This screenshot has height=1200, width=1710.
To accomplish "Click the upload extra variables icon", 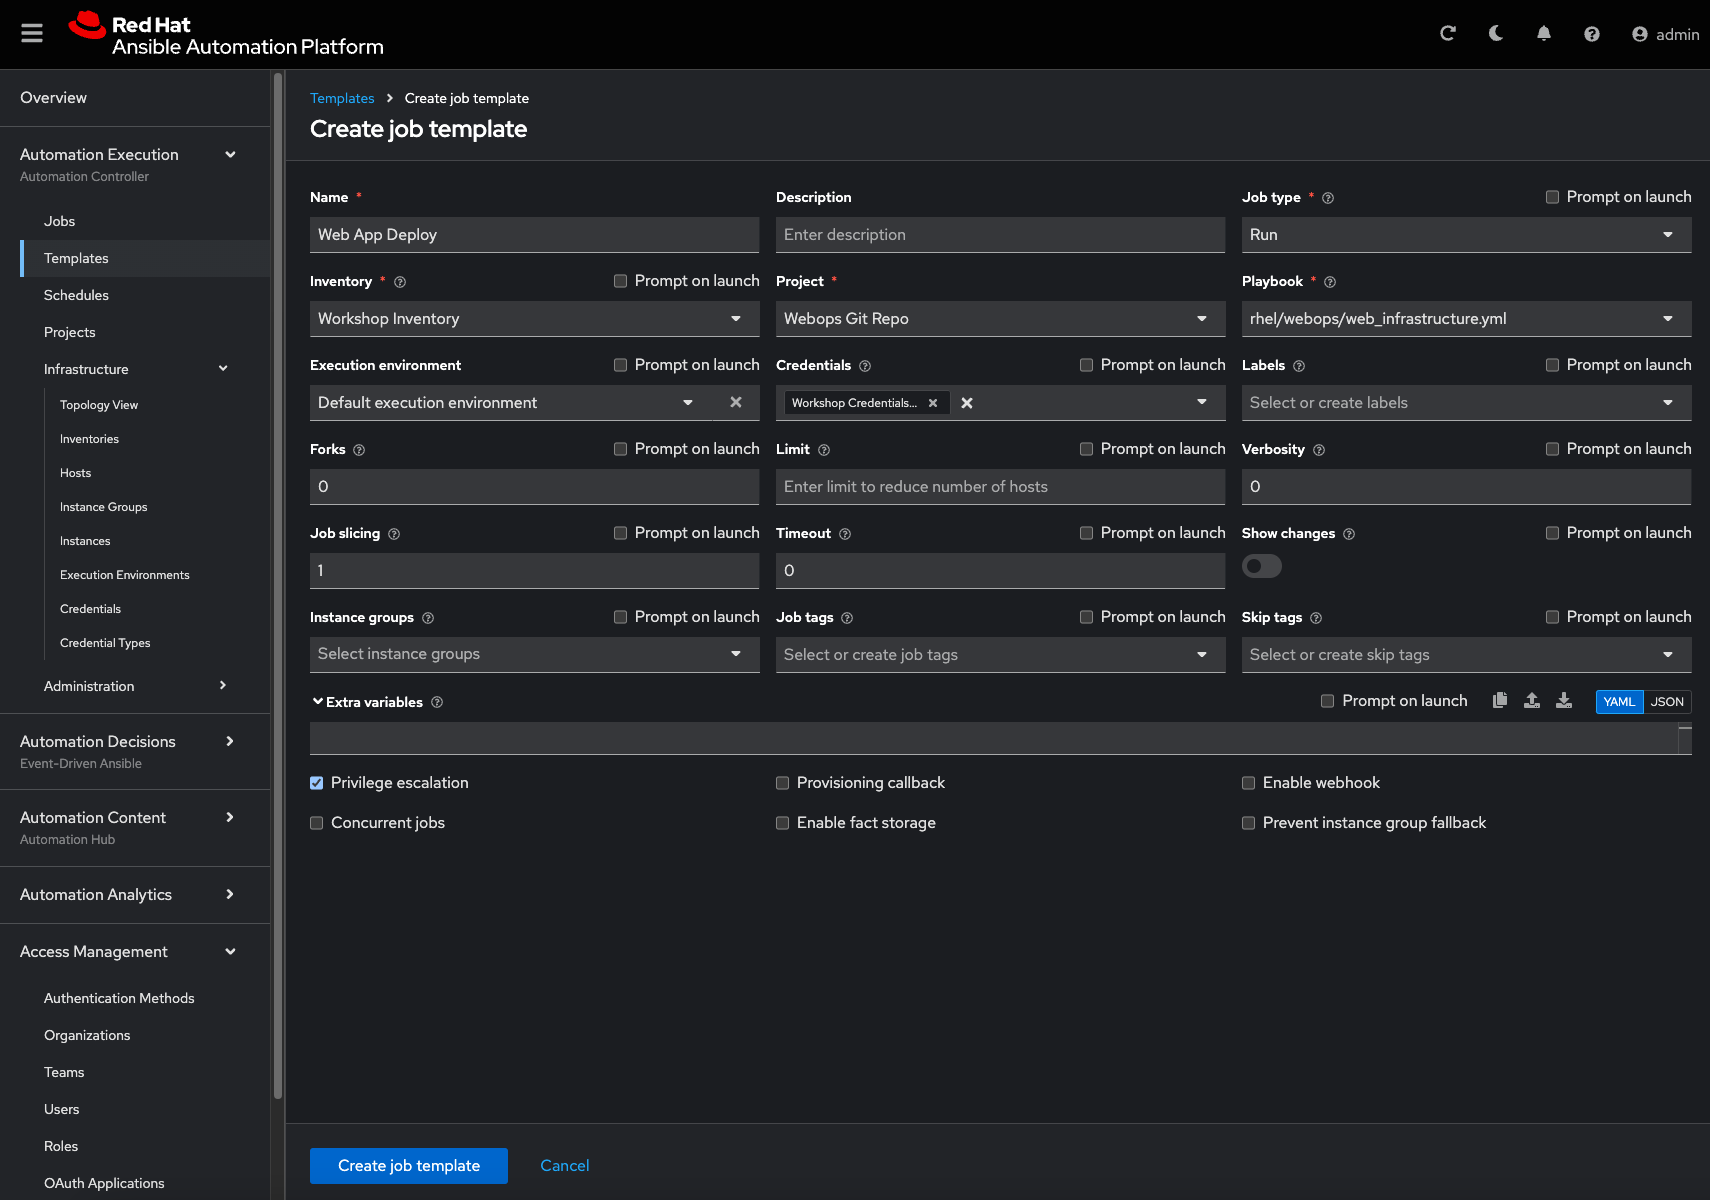I will 1531,701.
